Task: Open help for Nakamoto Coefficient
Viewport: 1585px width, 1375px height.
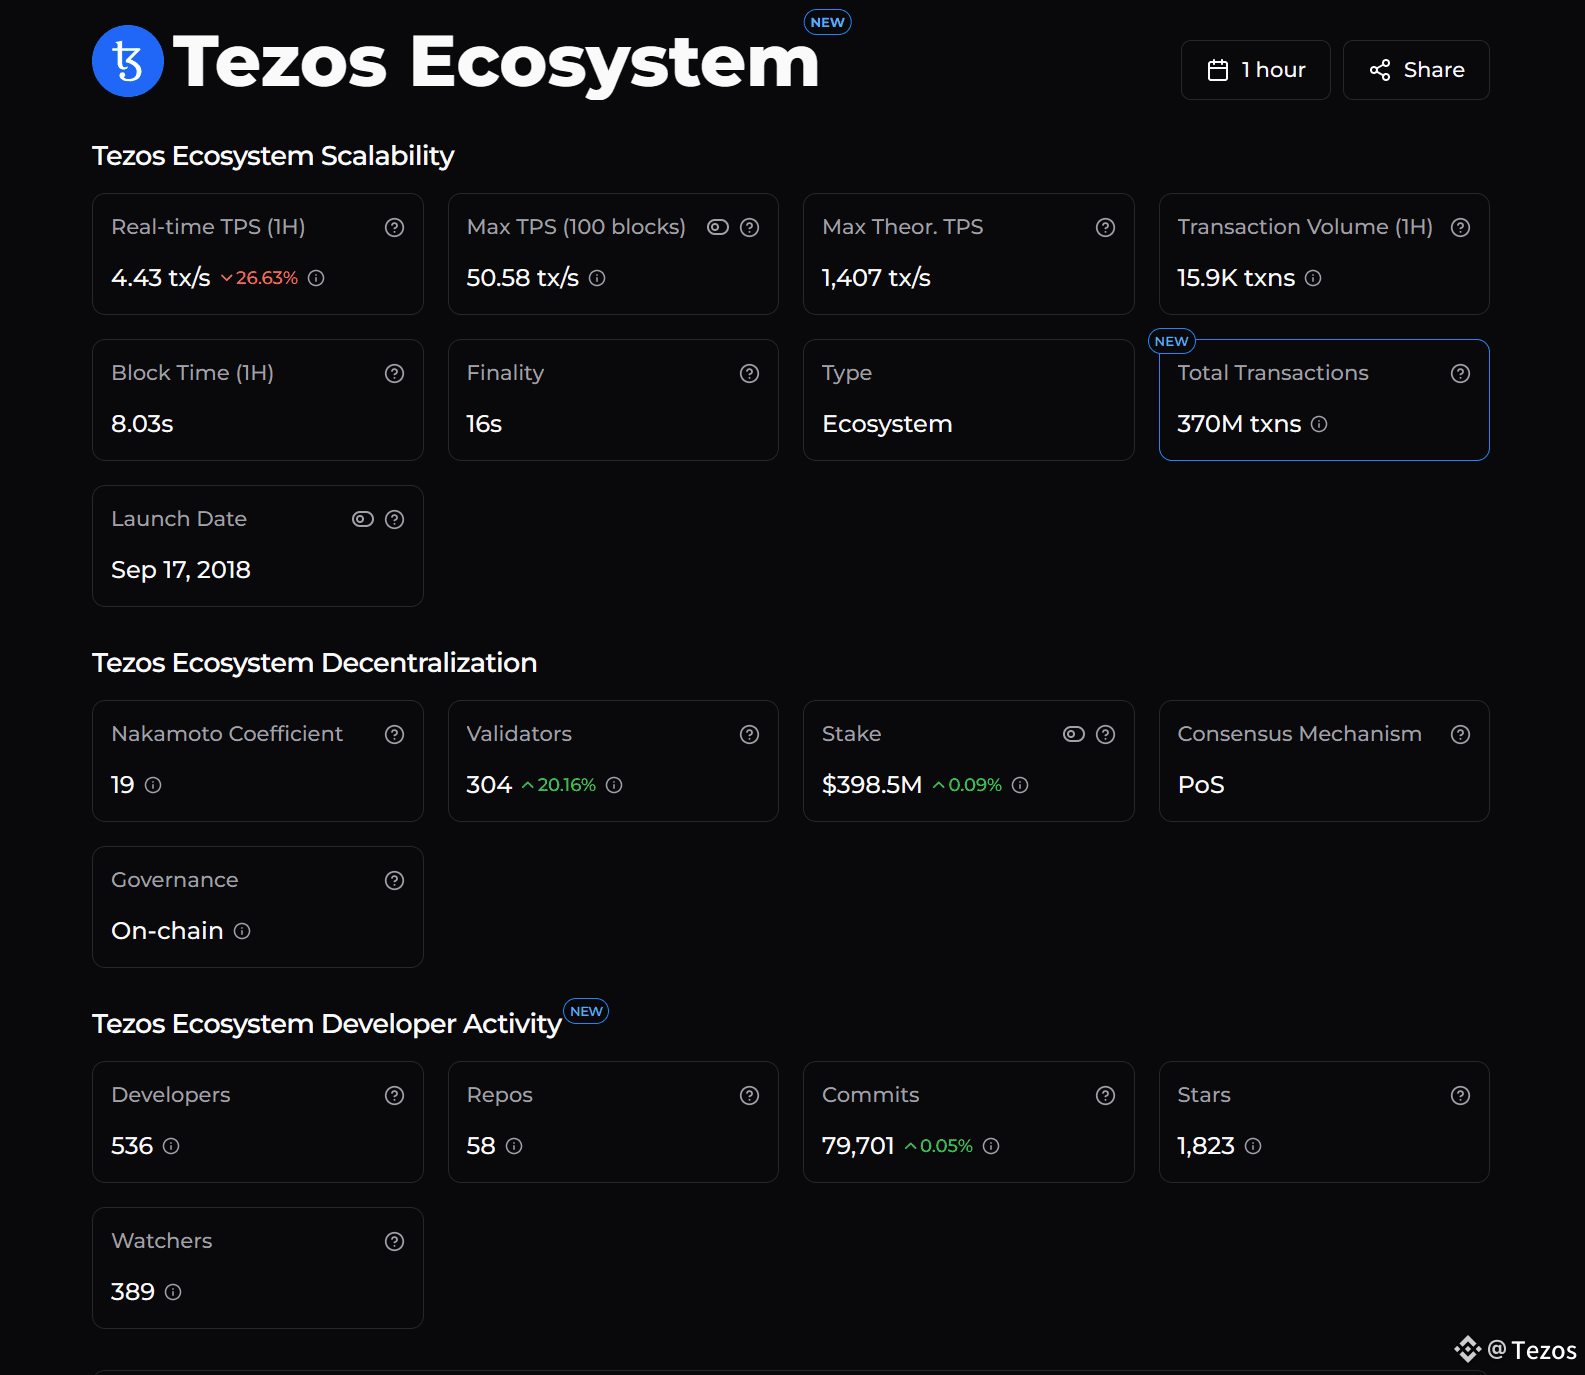Action: tap(395, 735)
